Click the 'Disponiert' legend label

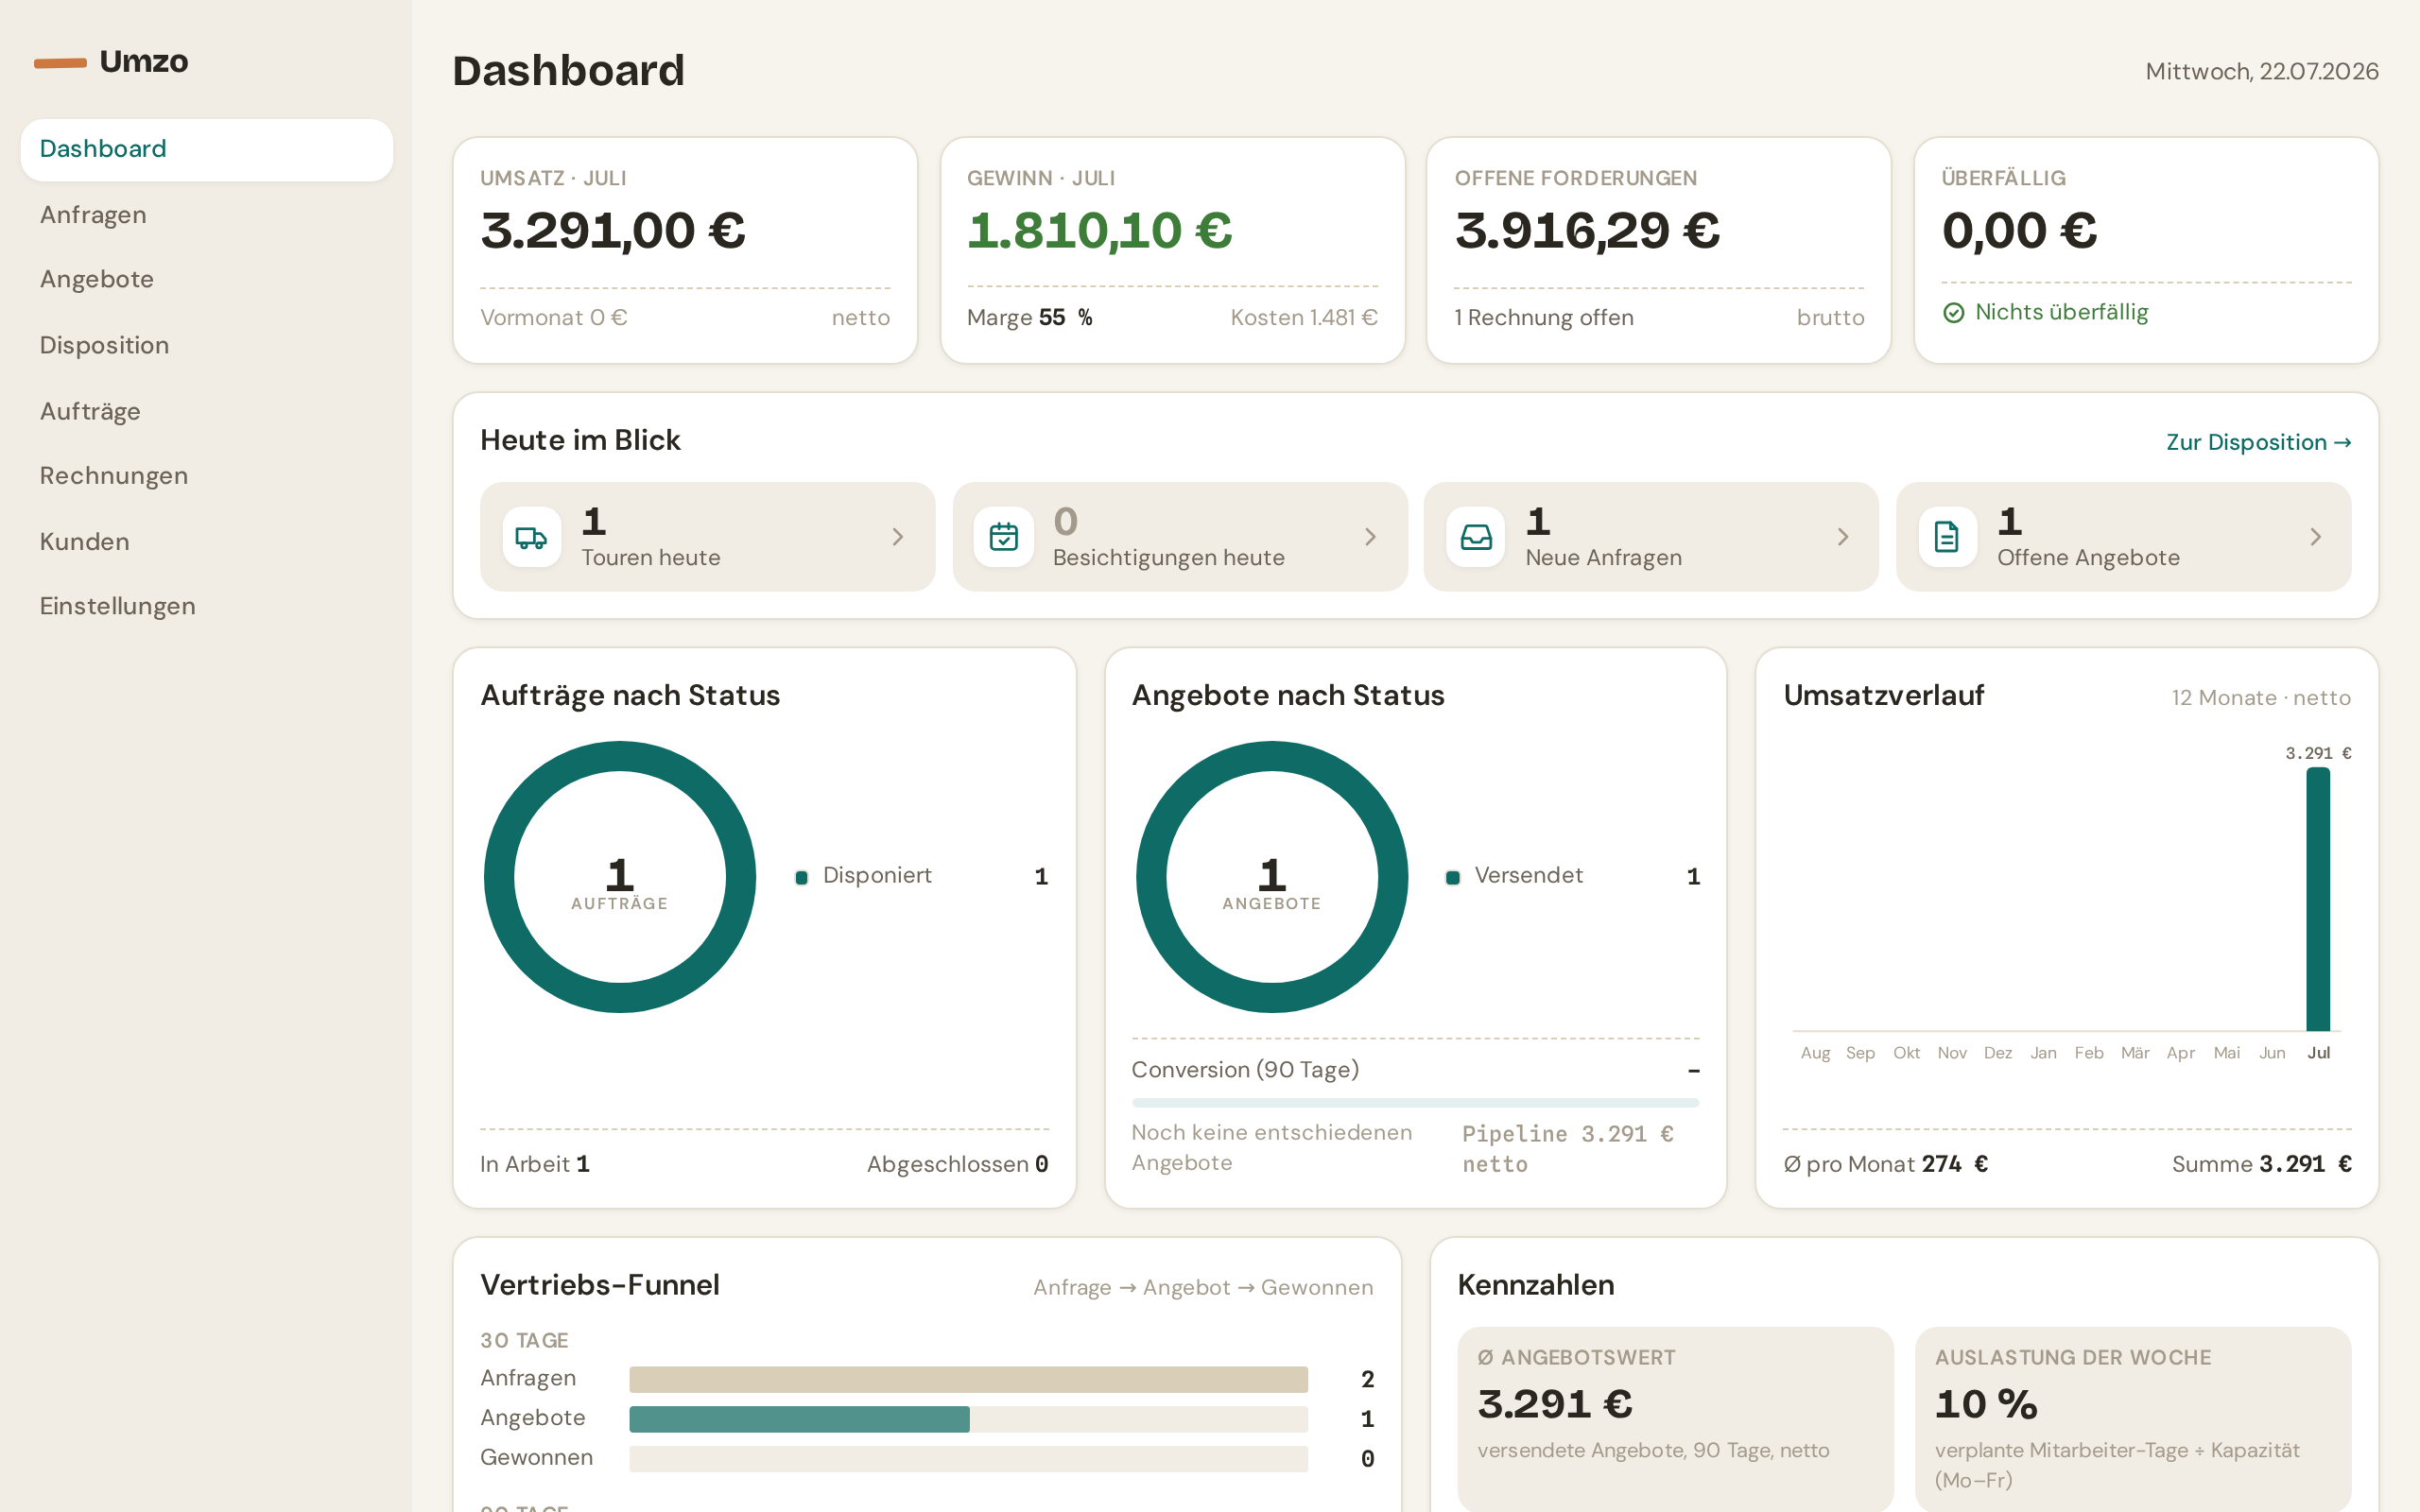coord(877,876)
